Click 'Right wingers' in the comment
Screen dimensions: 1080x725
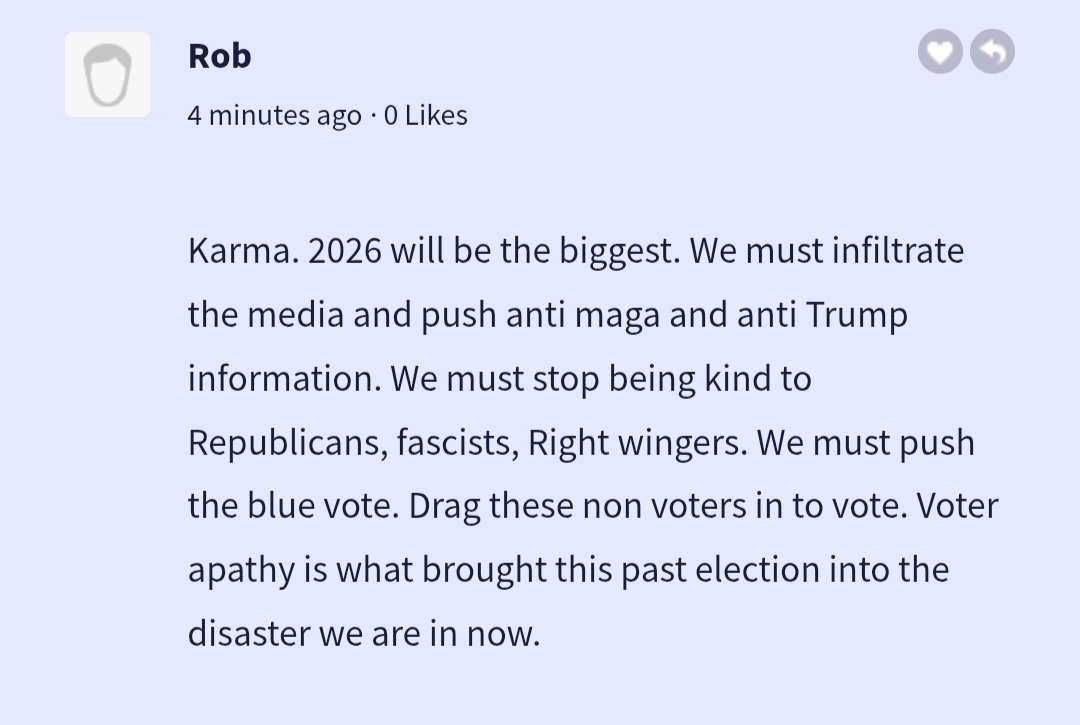(x=636, y=442)
